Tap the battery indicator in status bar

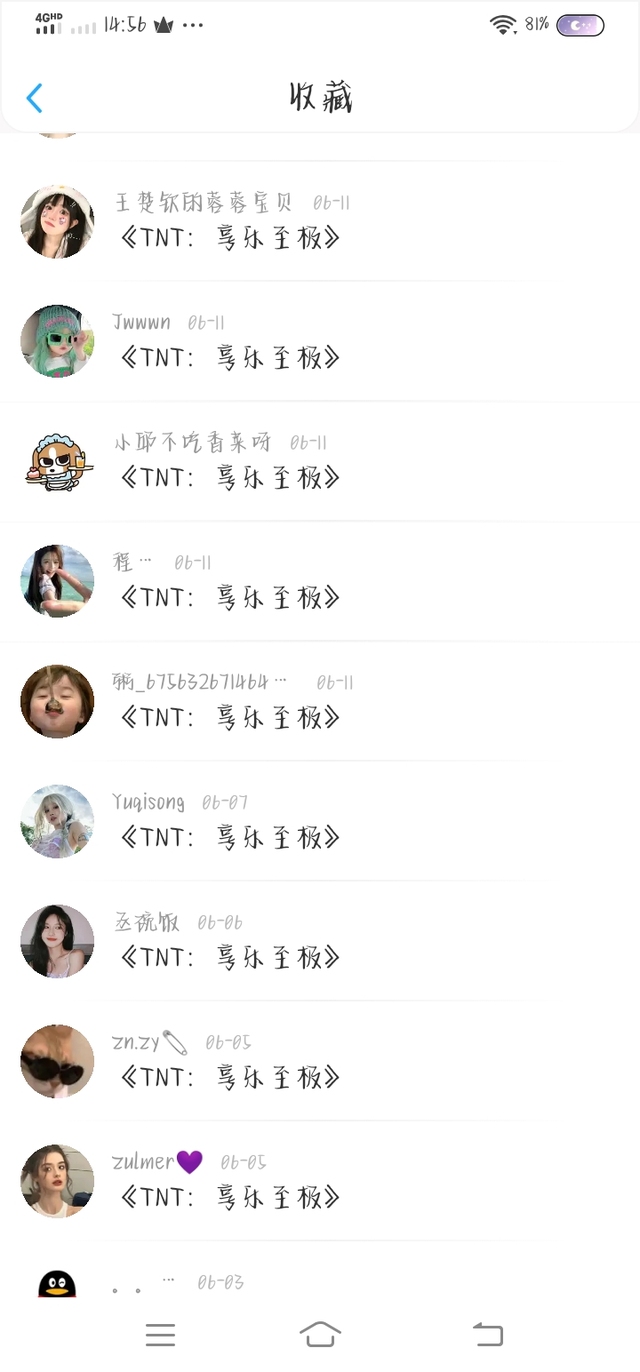pyautogui.click(x=580, y=25)
